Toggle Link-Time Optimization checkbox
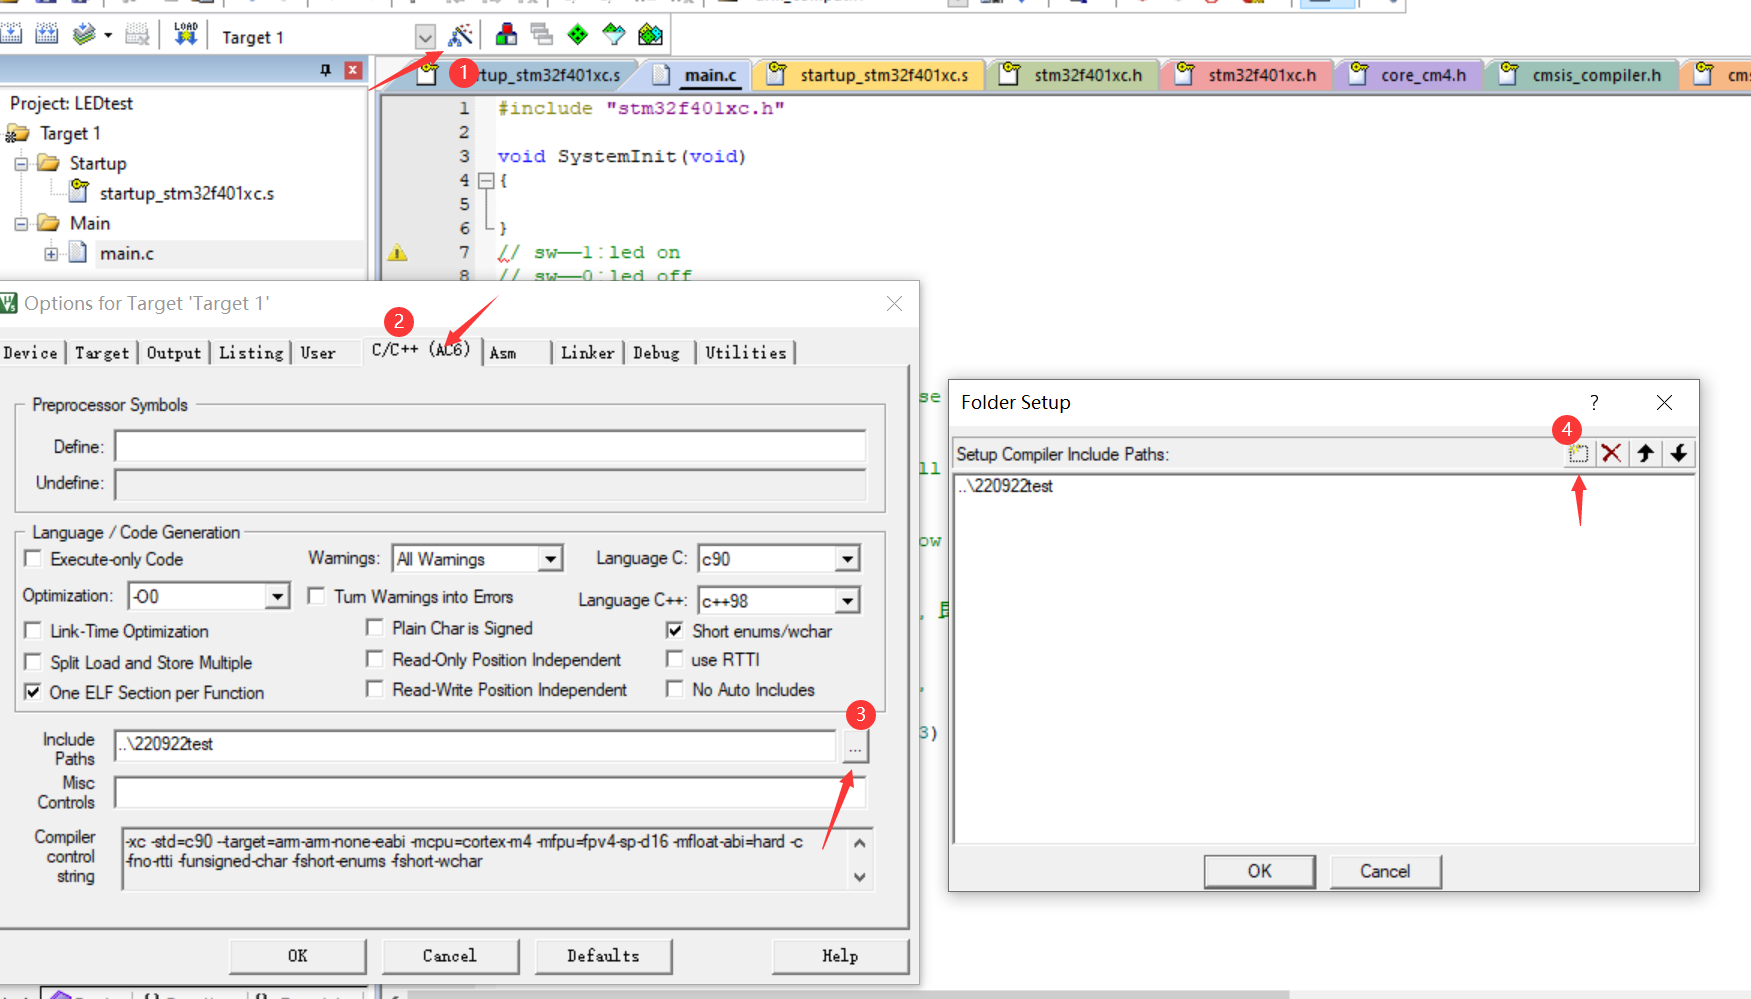Viewport: 1751px width, 999px height. click(x=33, y=631)
